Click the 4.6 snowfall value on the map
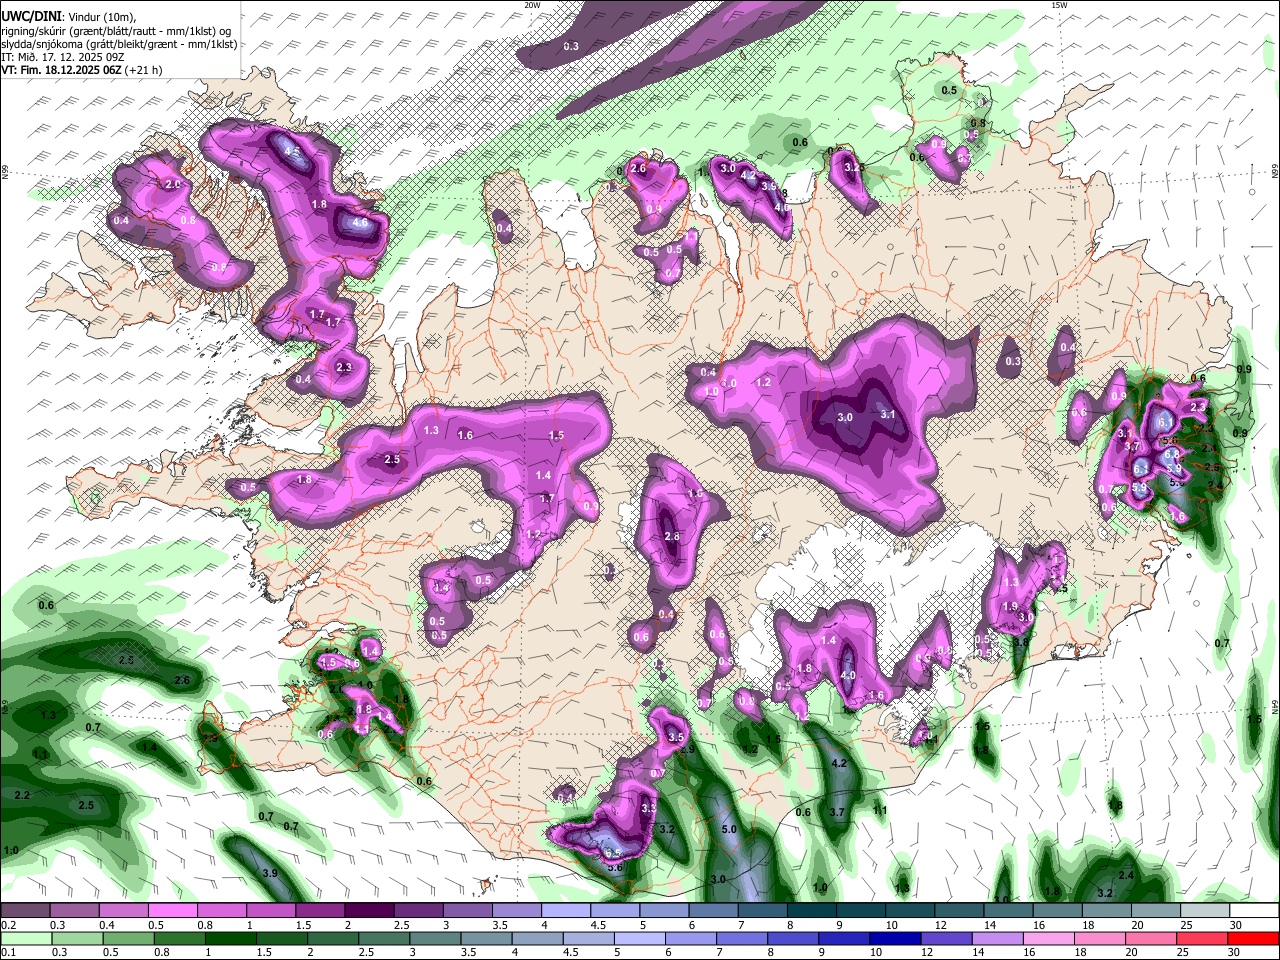 (x=360, y=222)
